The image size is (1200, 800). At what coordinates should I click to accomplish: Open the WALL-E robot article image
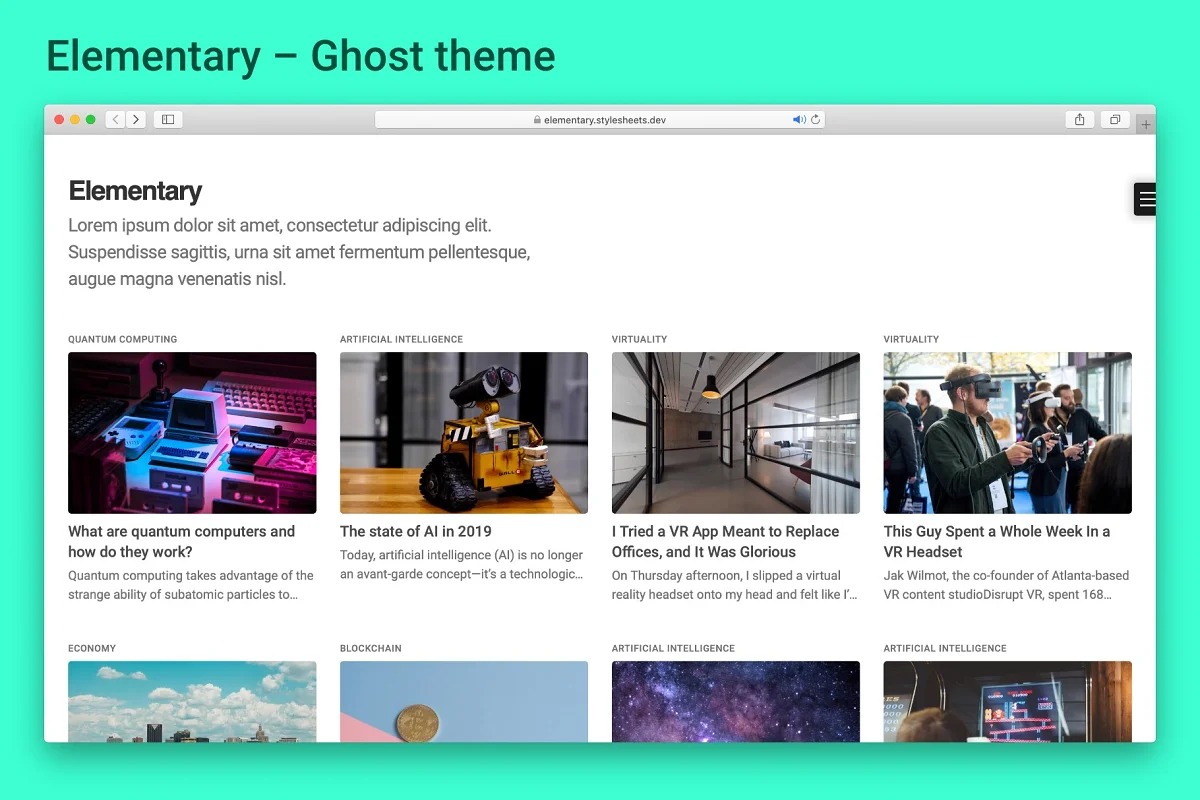coord(464,432)
